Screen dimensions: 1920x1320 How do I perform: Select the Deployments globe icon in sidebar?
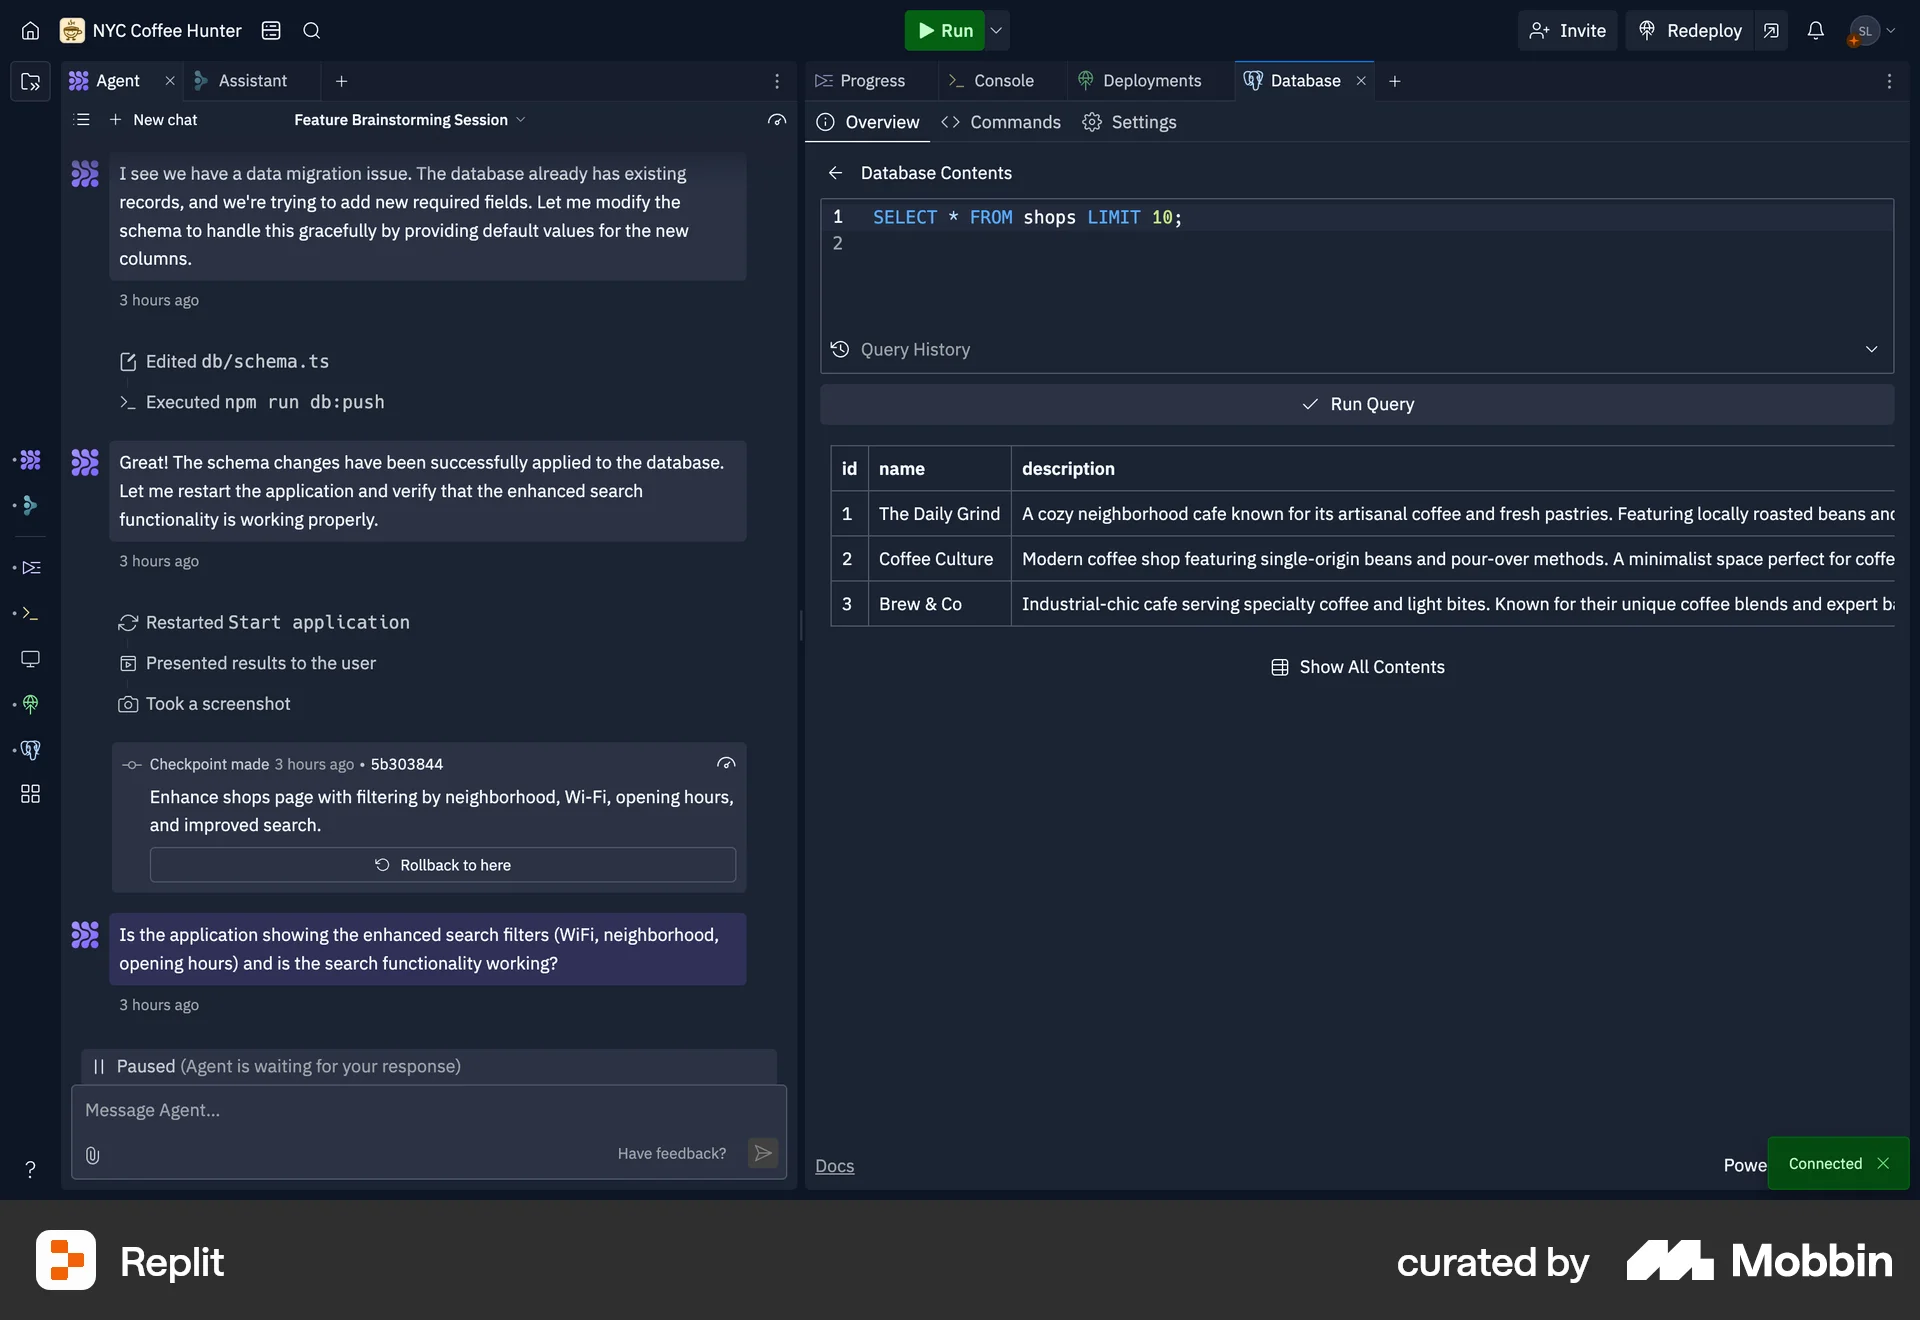click(x=30, y=704)
